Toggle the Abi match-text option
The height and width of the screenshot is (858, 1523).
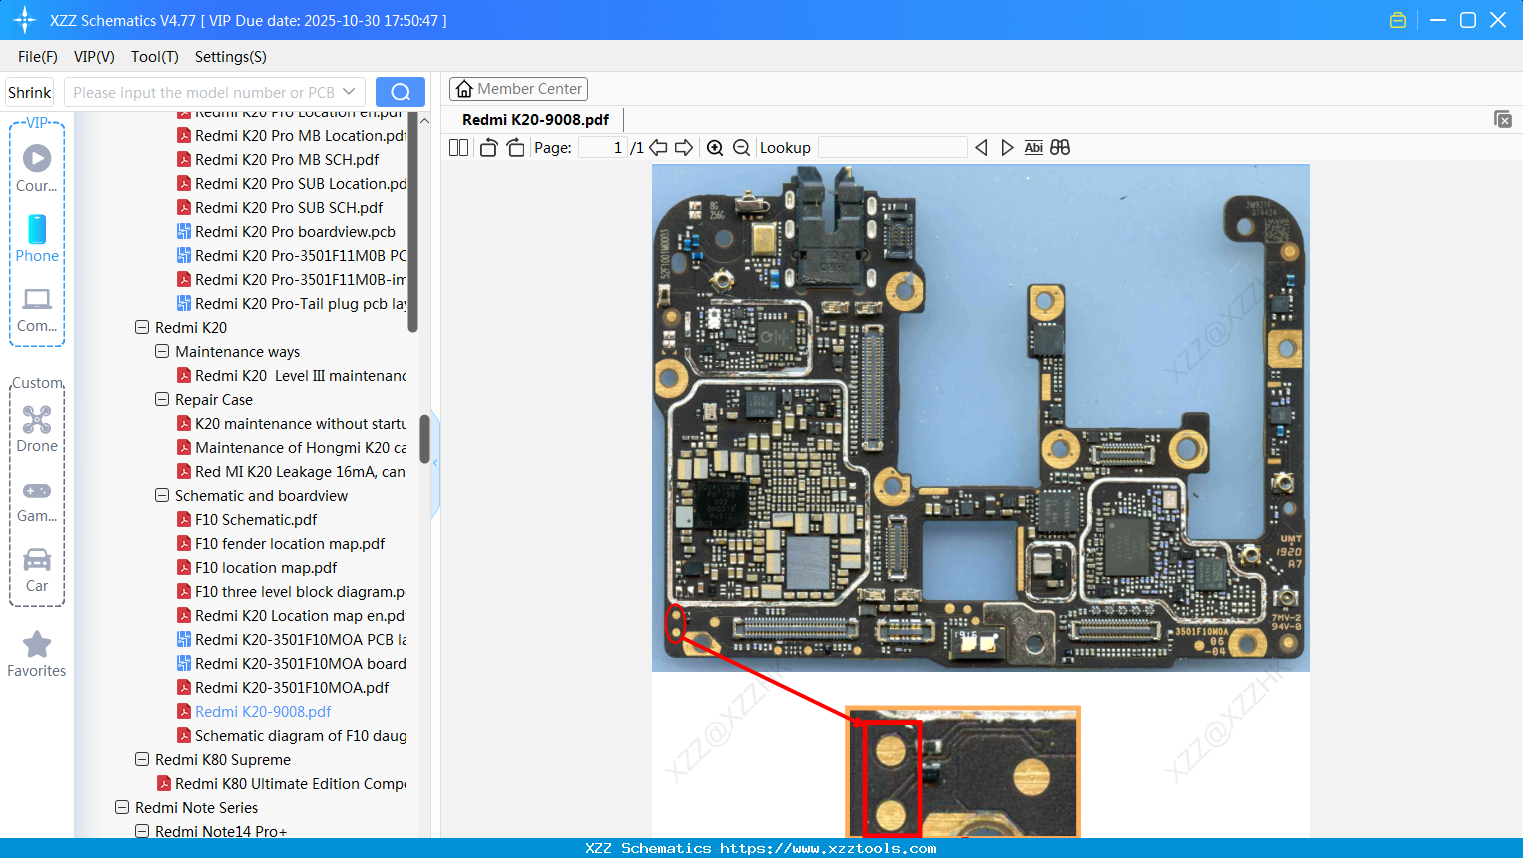coord(1033,148)
